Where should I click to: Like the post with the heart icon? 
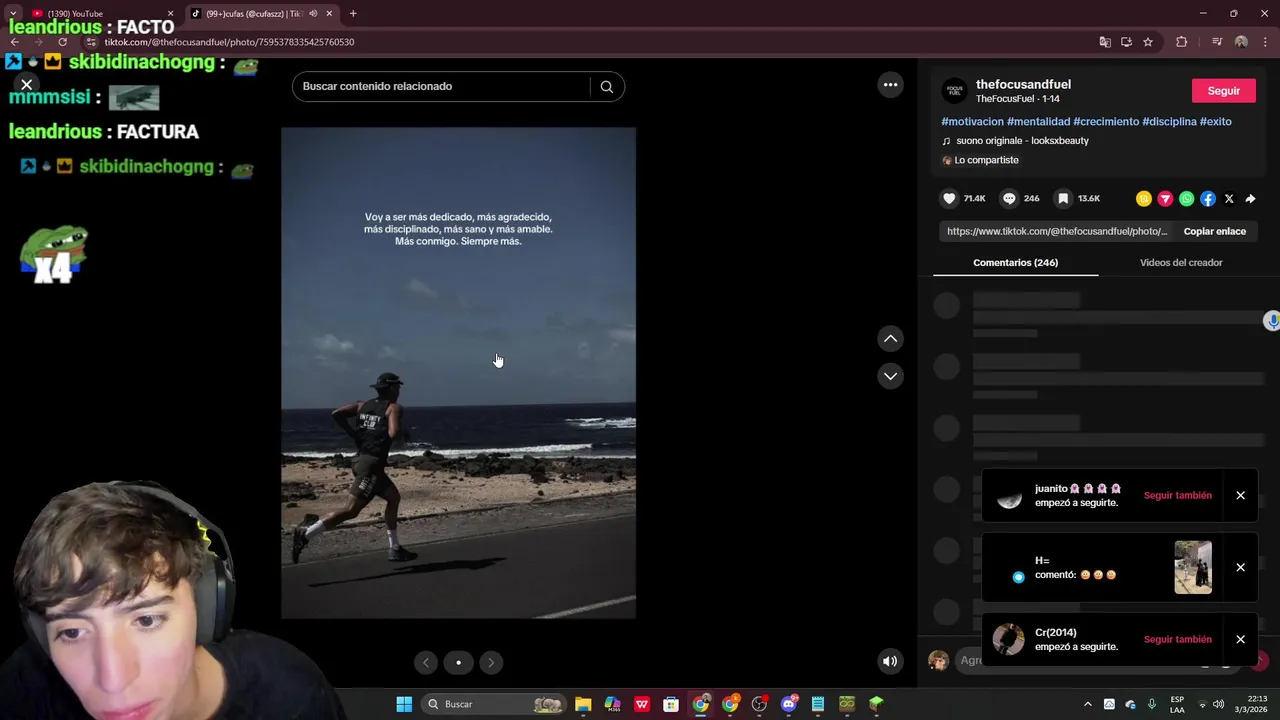950,198
